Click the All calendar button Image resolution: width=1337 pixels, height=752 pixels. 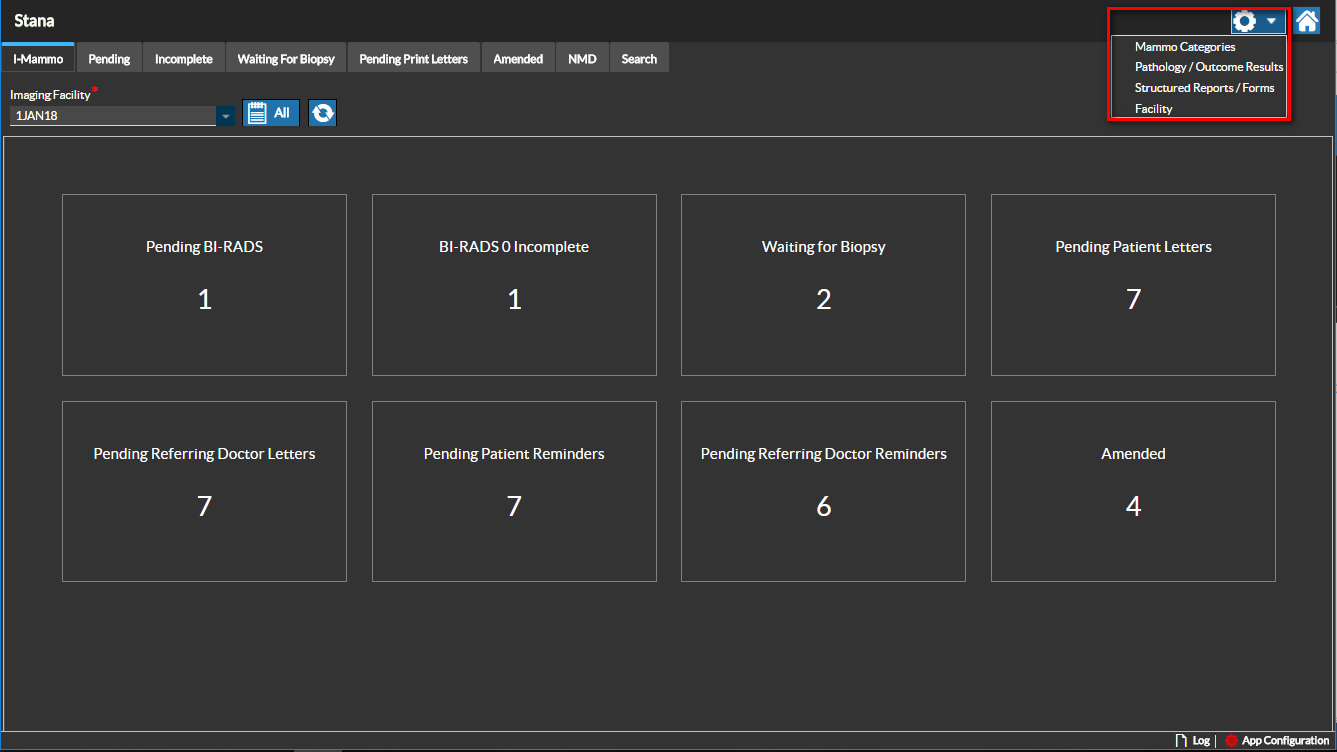coord(270,113)
